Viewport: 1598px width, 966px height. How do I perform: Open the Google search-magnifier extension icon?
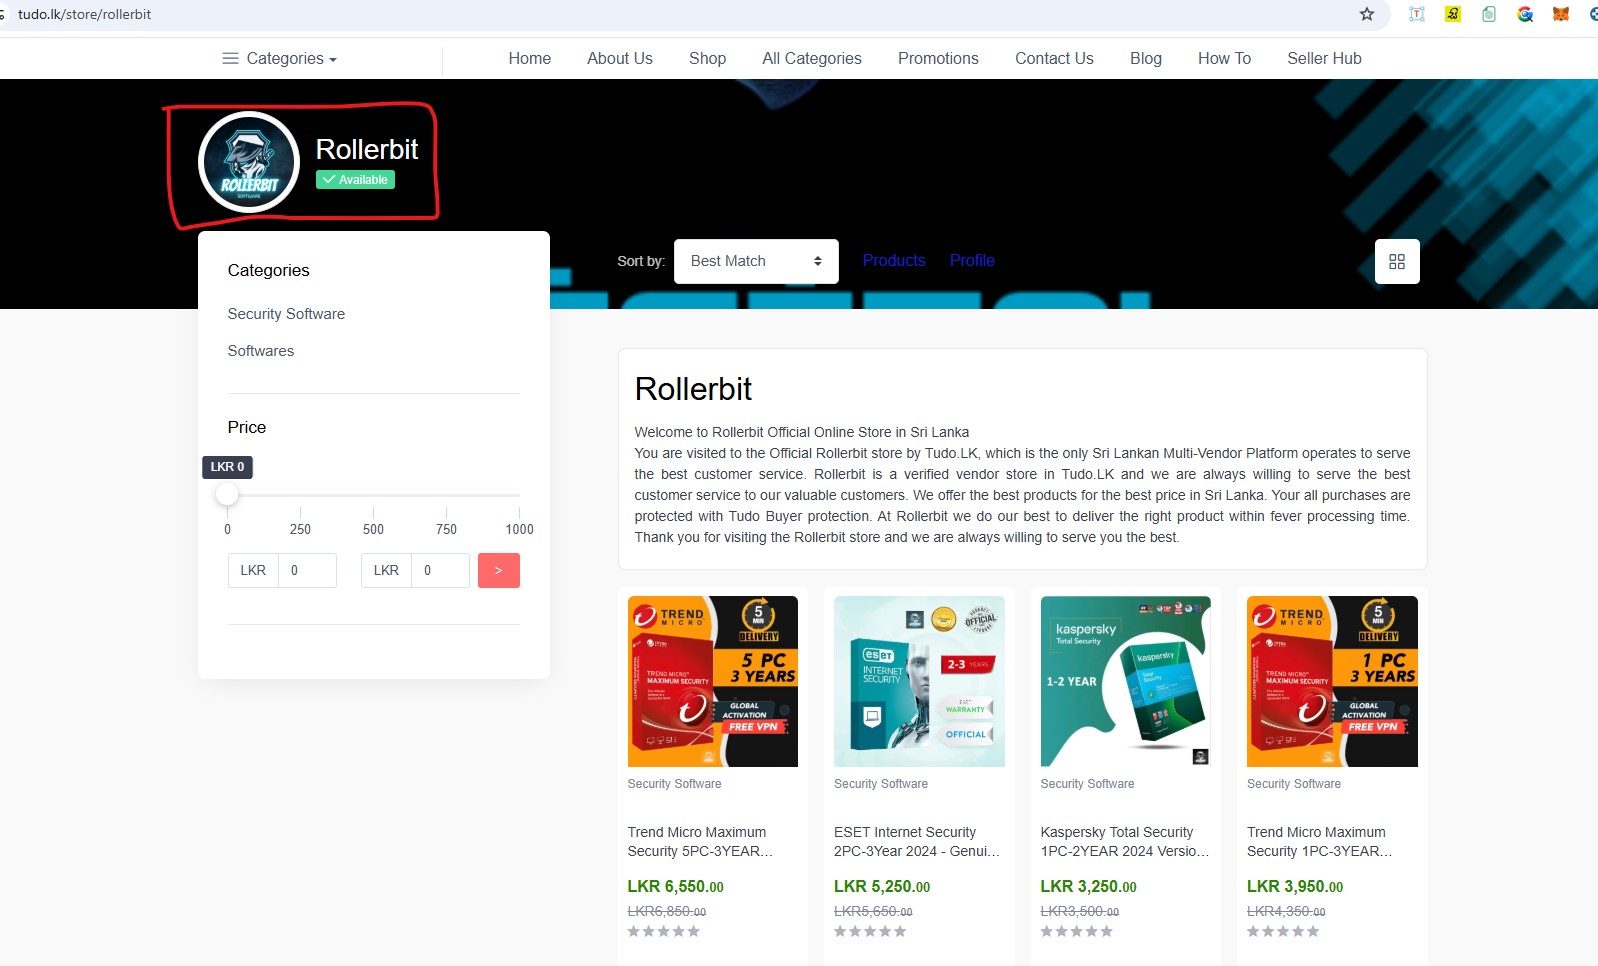click(x=1525, y=14)
